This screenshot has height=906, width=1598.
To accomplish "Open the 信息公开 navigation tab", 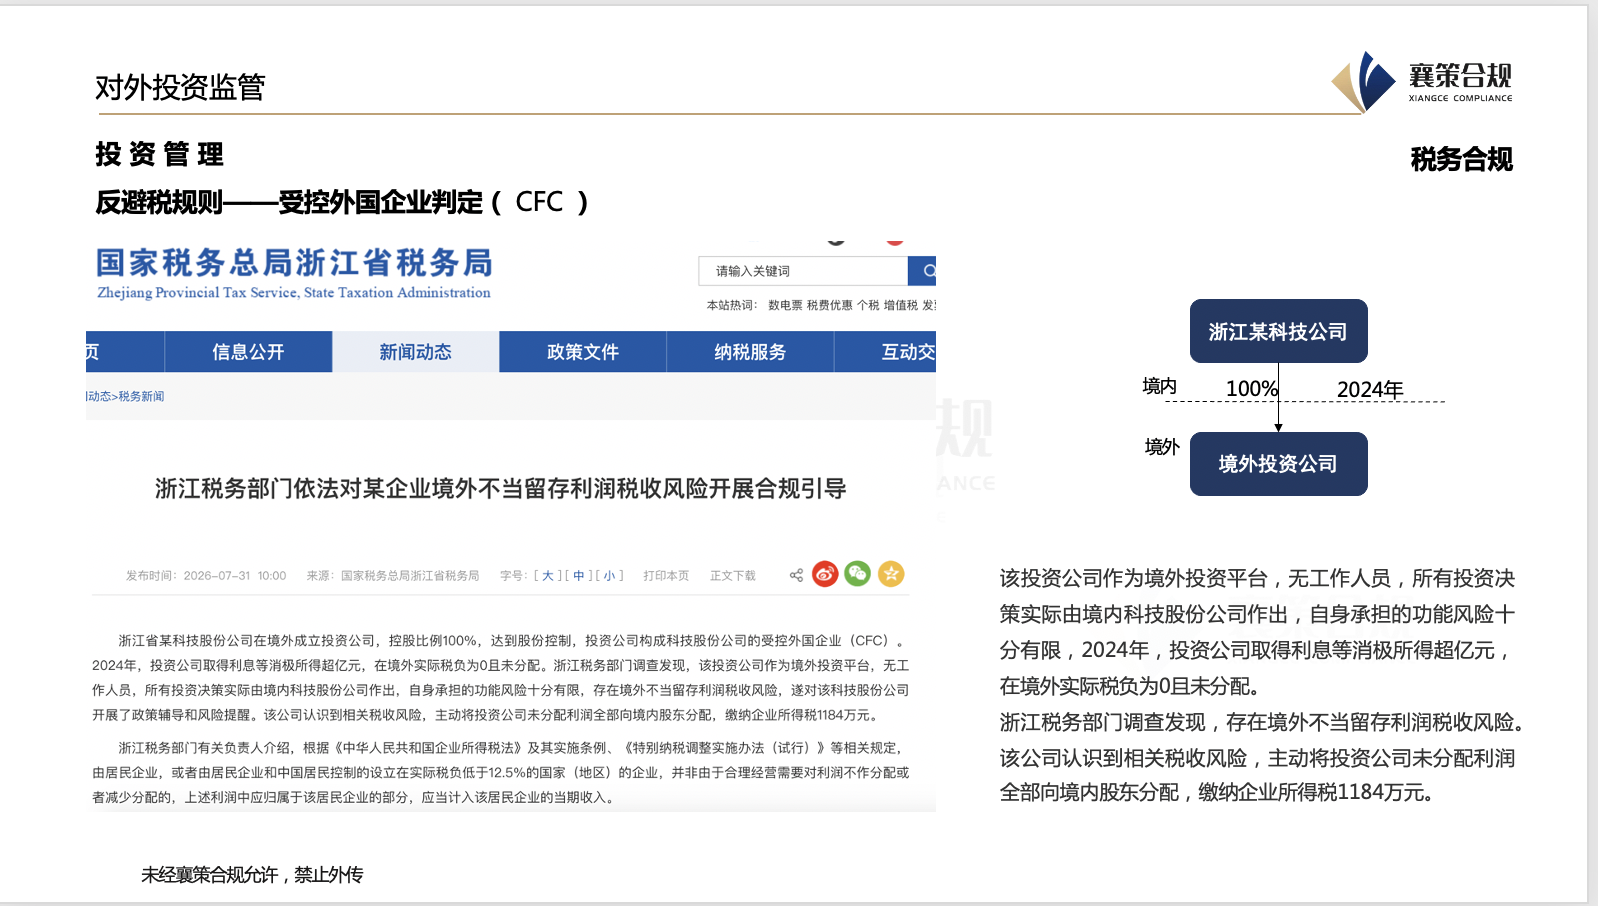I will click(248, 352).
